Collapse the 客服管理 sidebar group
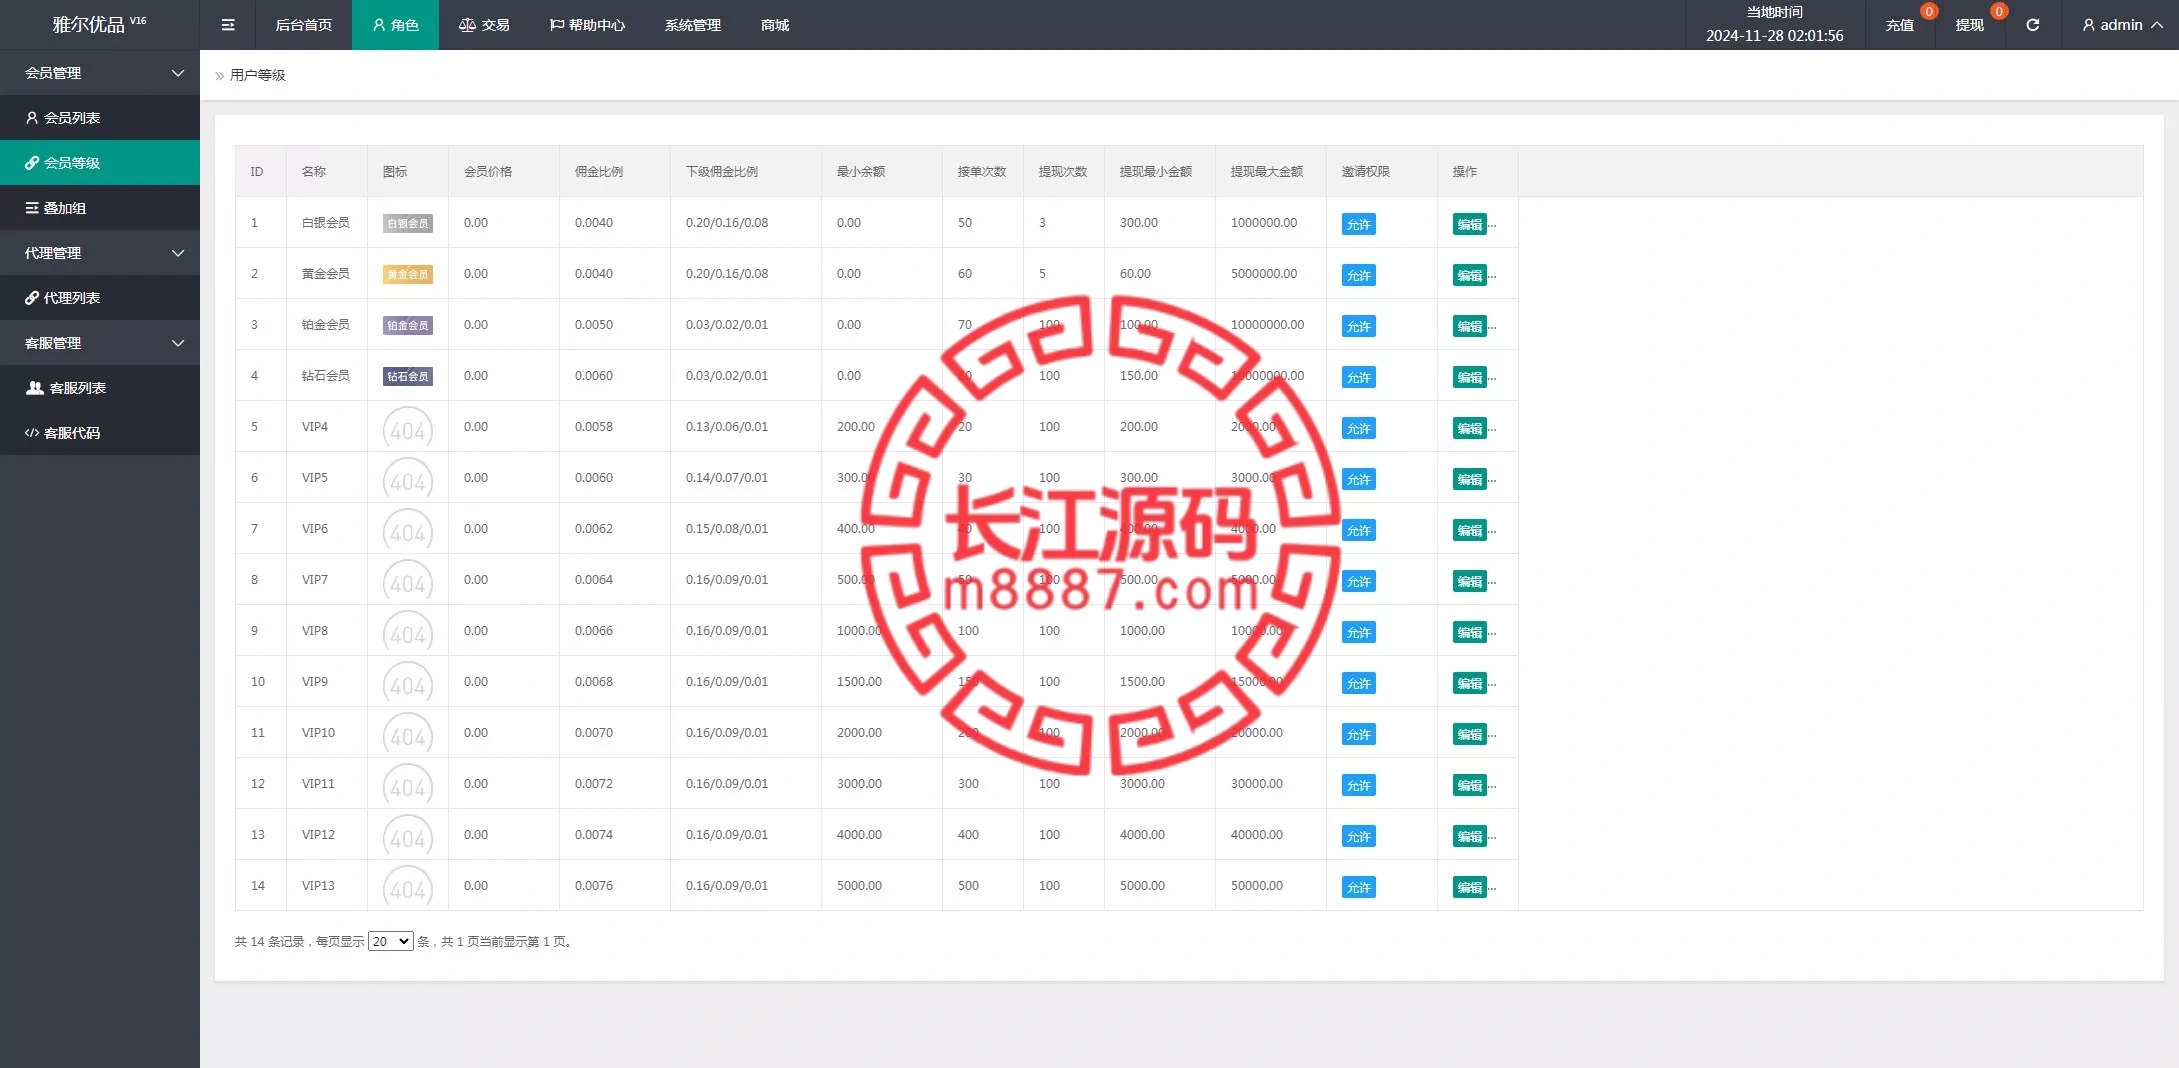Image resolution: width=2179 pixels, height=1068 pixels. pyautogui.click(x=100, y=343)
